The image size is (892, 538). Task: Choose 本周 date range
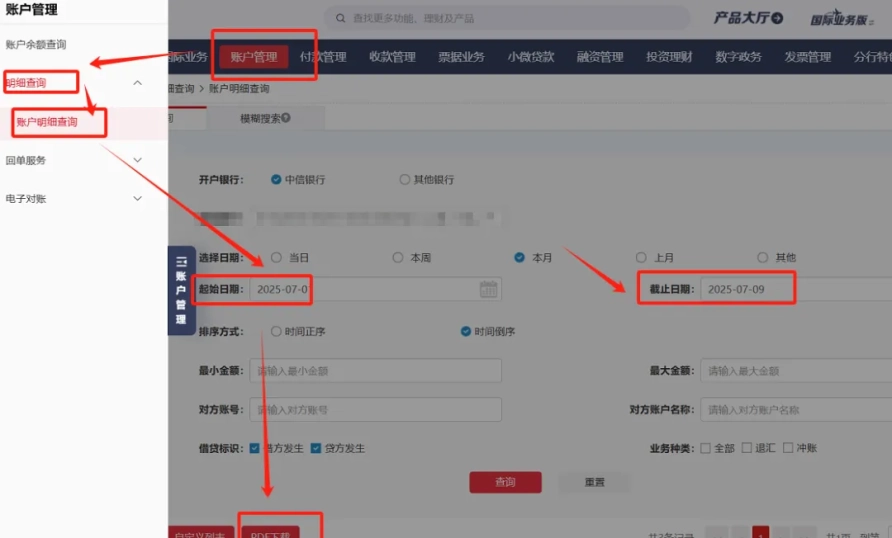click(398, 258)
